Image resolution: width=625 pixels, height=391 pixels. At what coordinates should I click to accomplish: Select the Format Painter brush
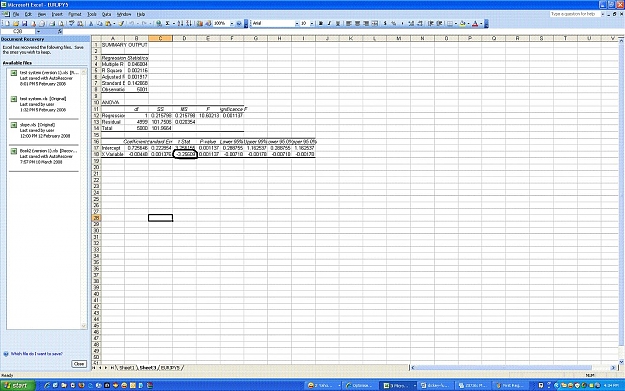pos(121,24)
